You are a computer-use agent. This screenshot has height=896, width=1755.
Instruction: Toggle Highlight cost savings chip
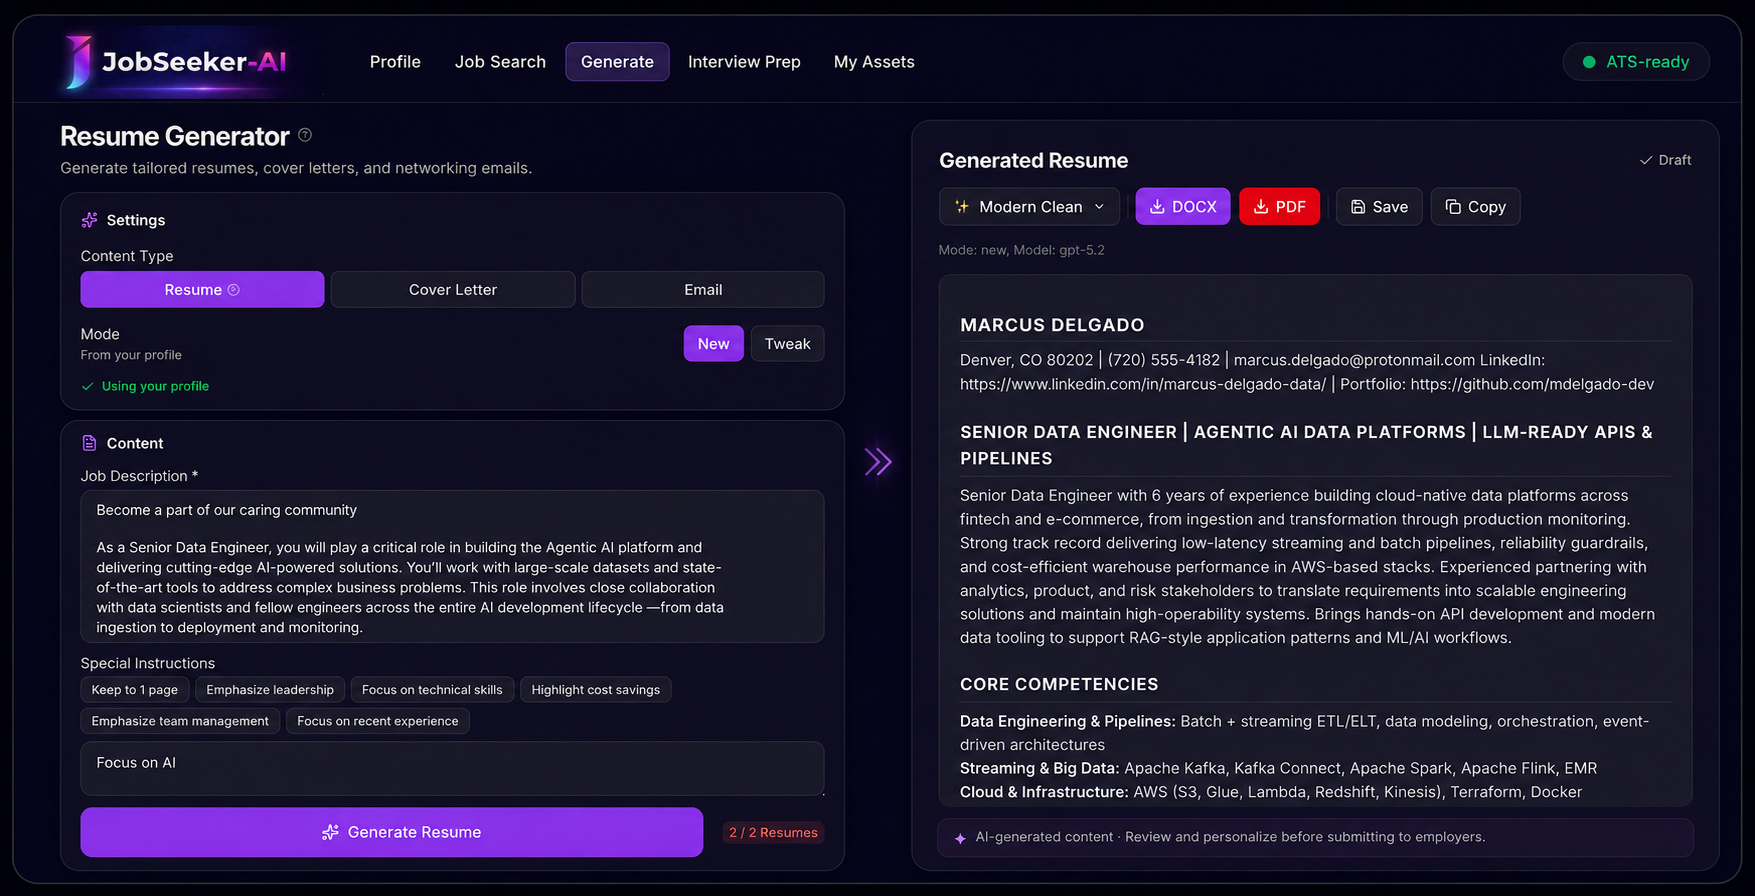596,690
